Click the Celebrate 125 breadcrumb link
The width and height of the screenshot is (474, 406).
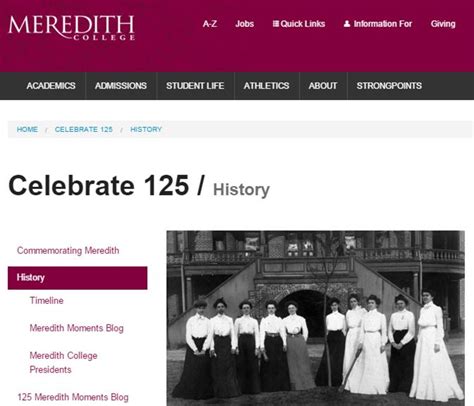84,129
